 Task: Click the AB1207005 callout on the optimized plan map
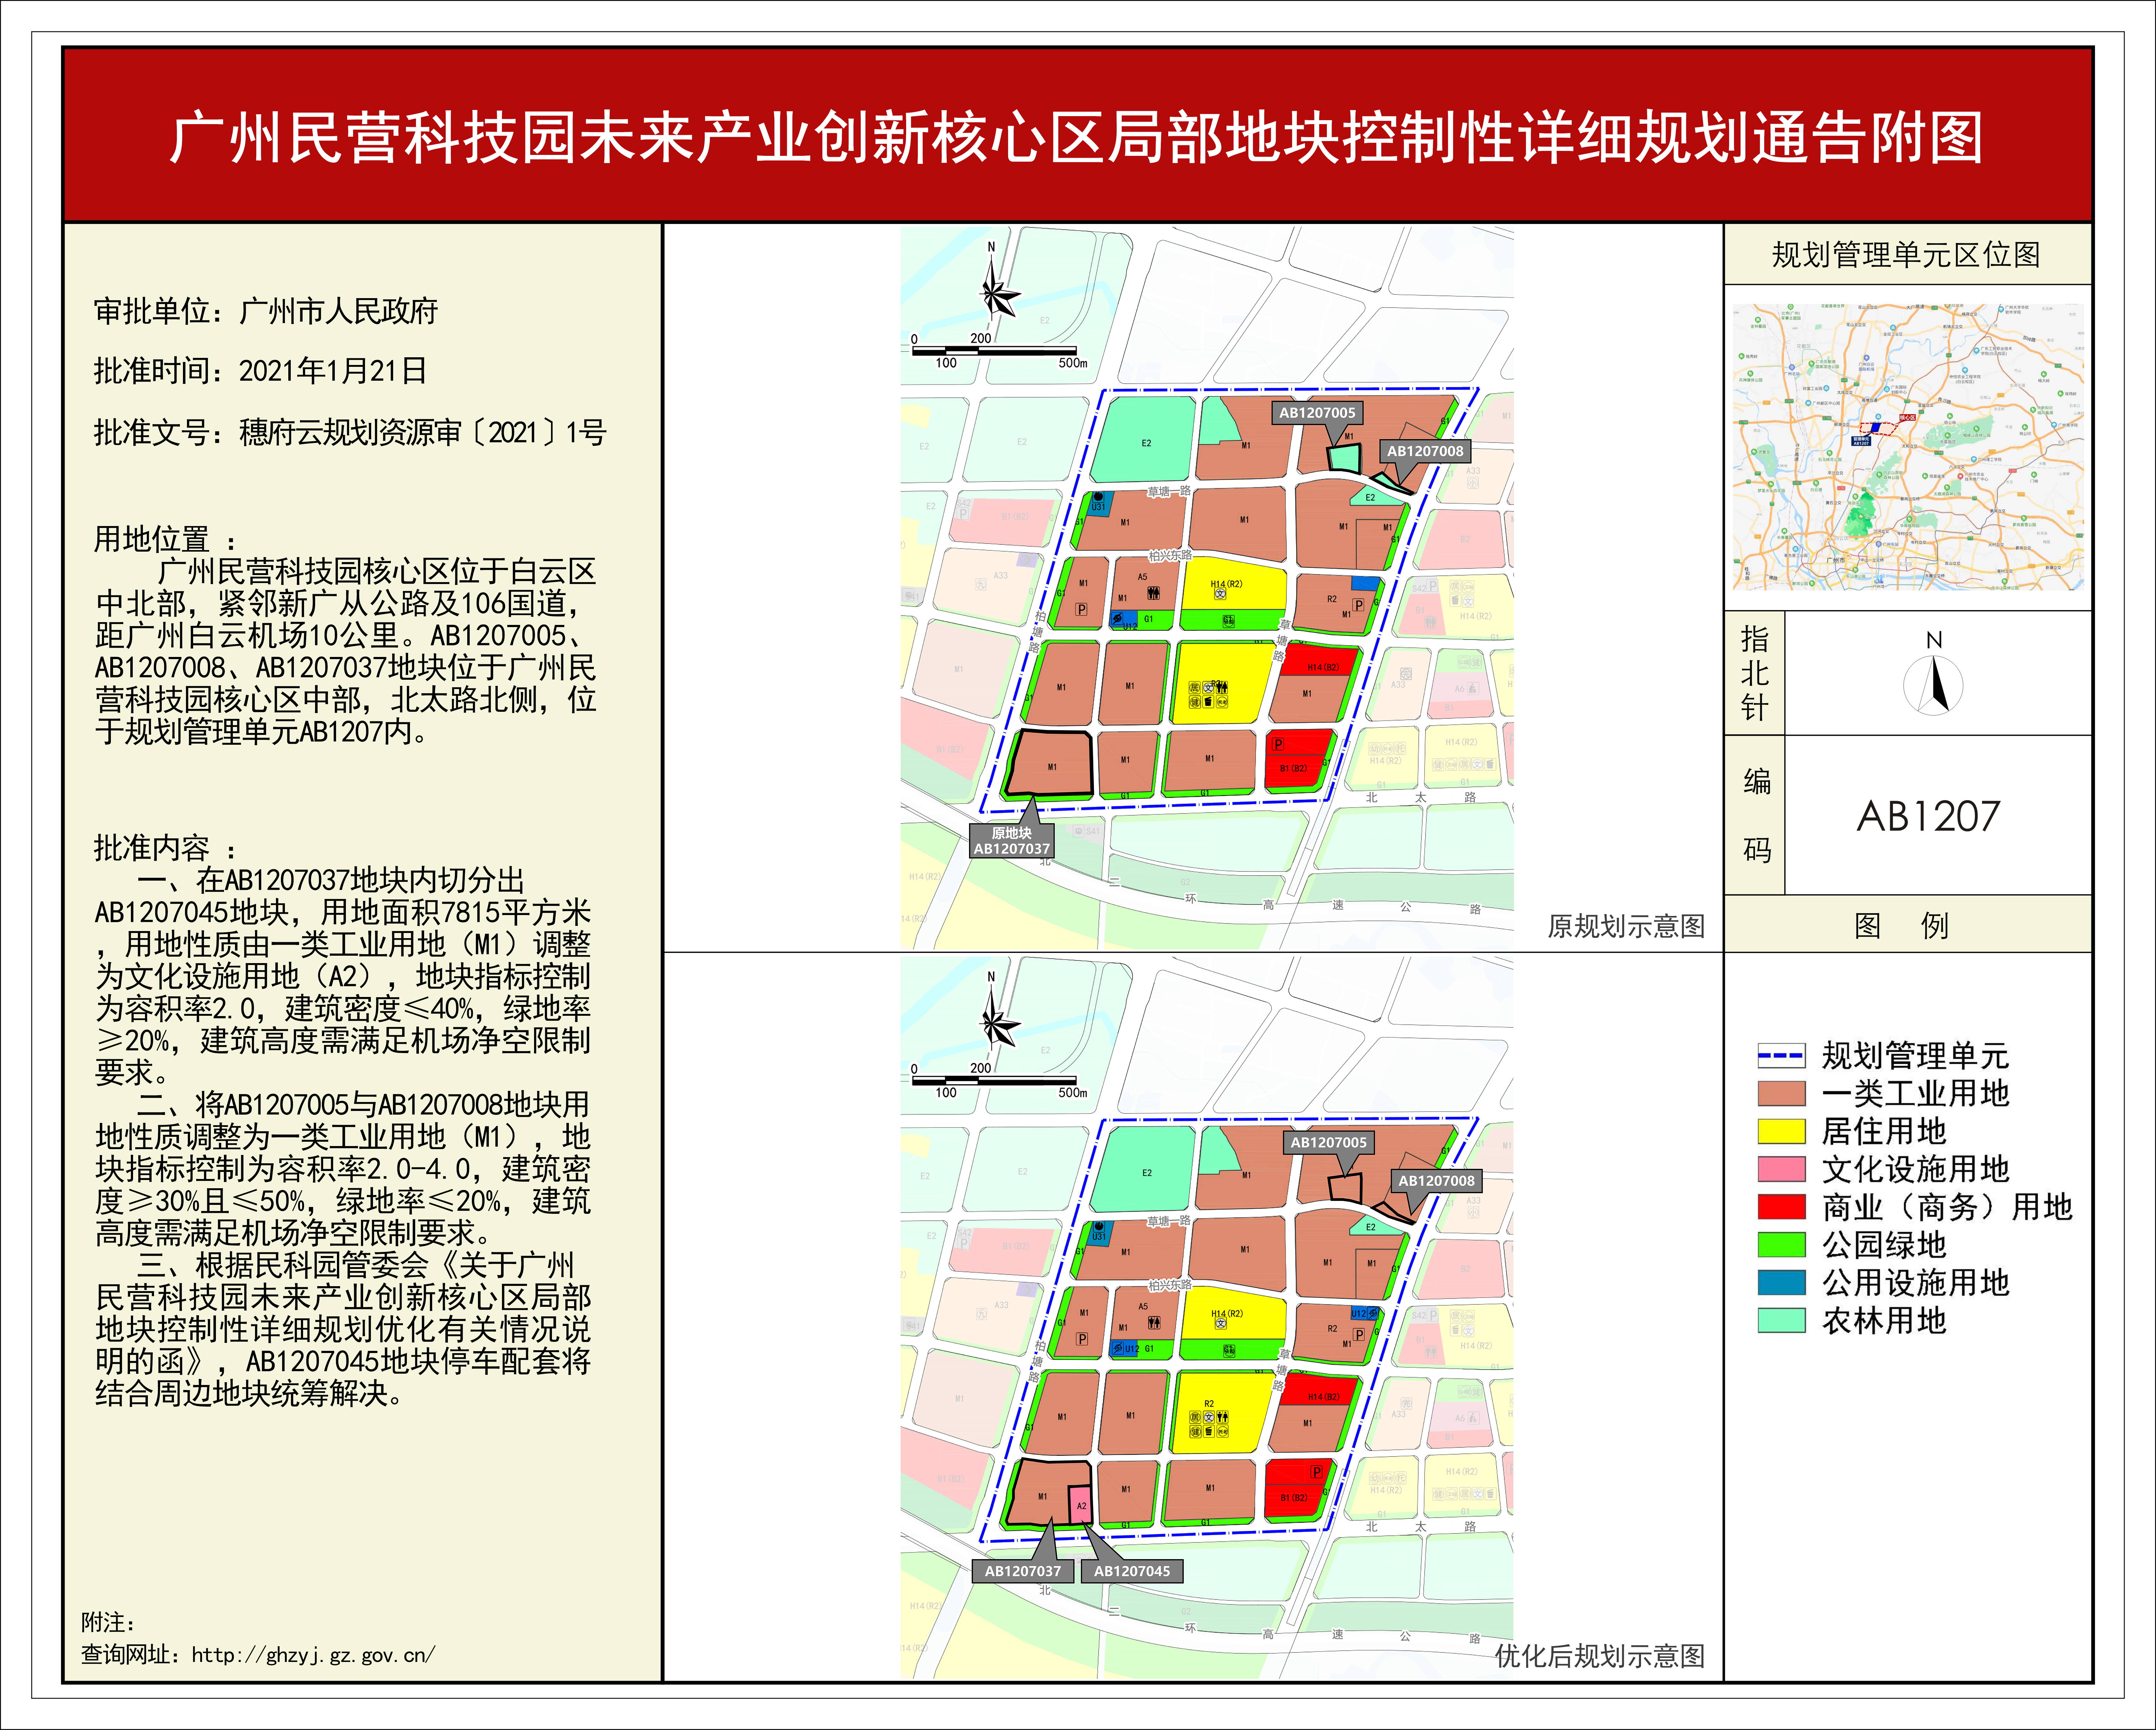point(1328,1142)
